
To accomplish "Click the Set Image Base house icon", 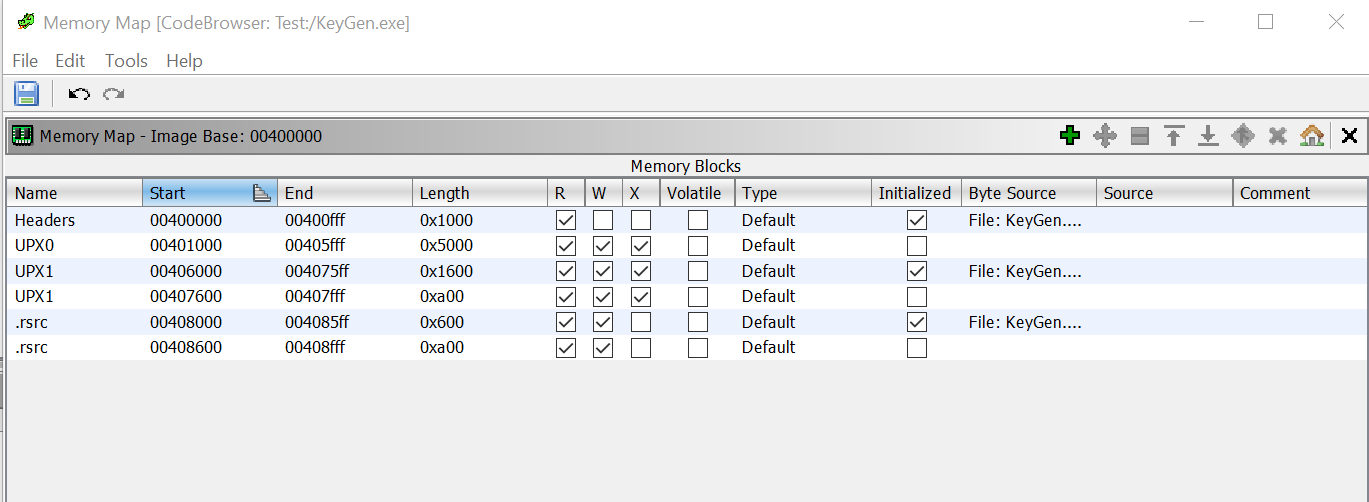I will click(x=1312, y=136).
